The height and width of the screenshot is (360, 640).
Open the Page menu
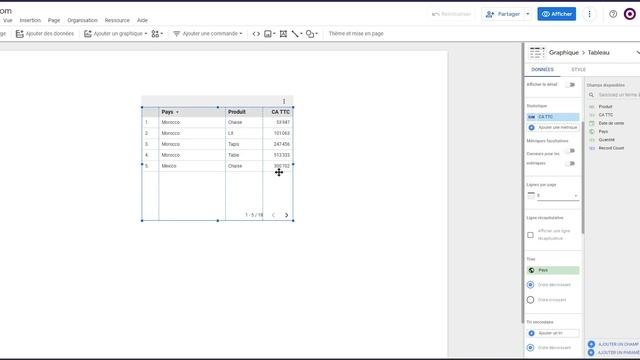54,20
